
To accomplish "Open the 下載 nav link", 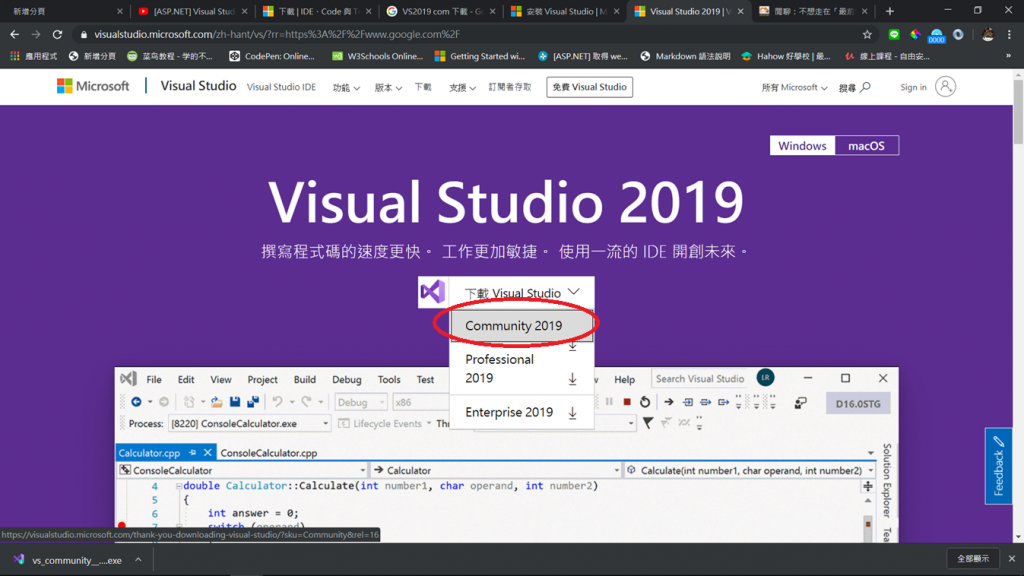I will tap(423, 87).
